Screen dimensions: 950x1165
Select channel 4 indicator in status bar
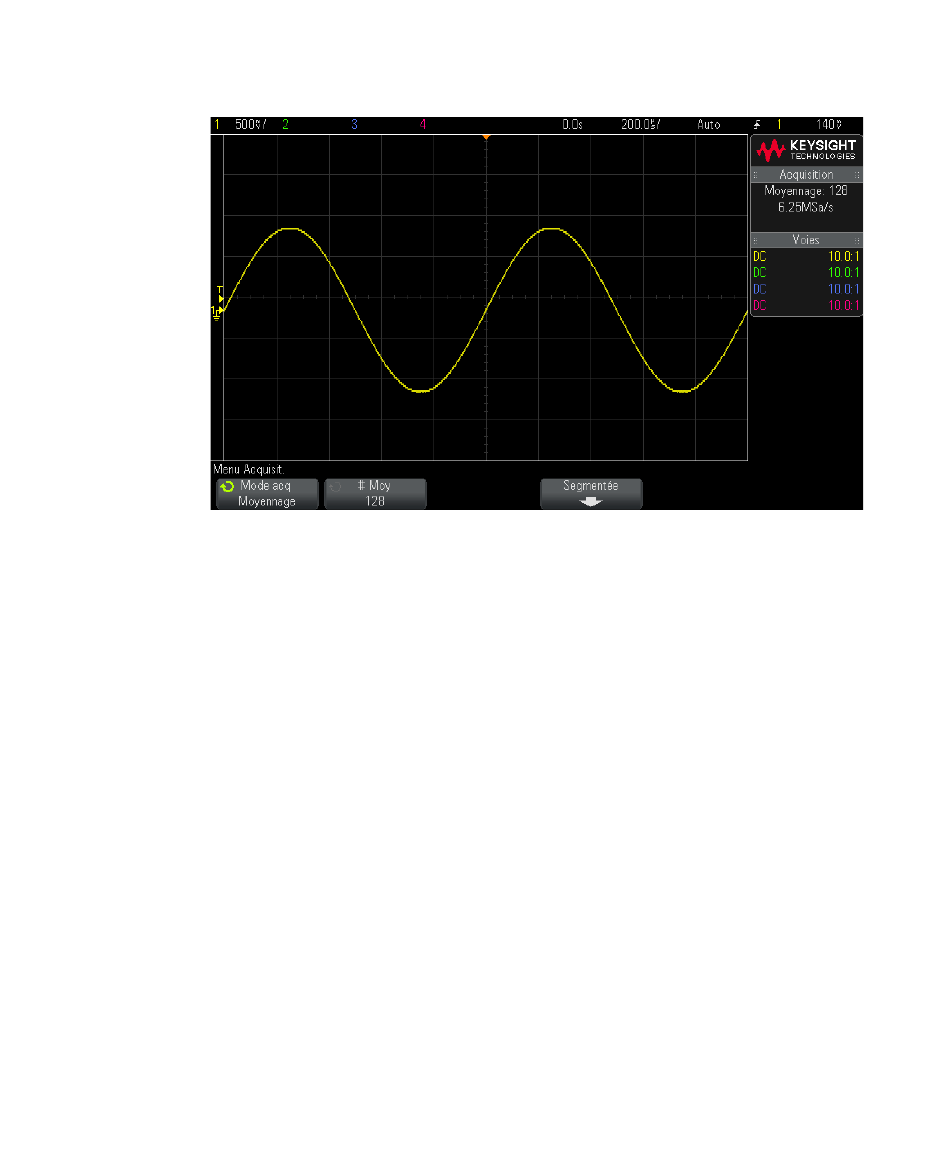(x=423, y=125)
